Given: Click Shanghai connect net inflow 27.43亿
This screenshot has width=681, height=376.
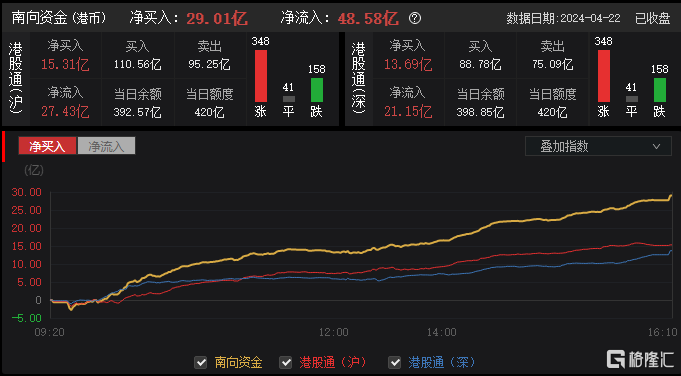Looking at the screenshot, I should point(65,112).
